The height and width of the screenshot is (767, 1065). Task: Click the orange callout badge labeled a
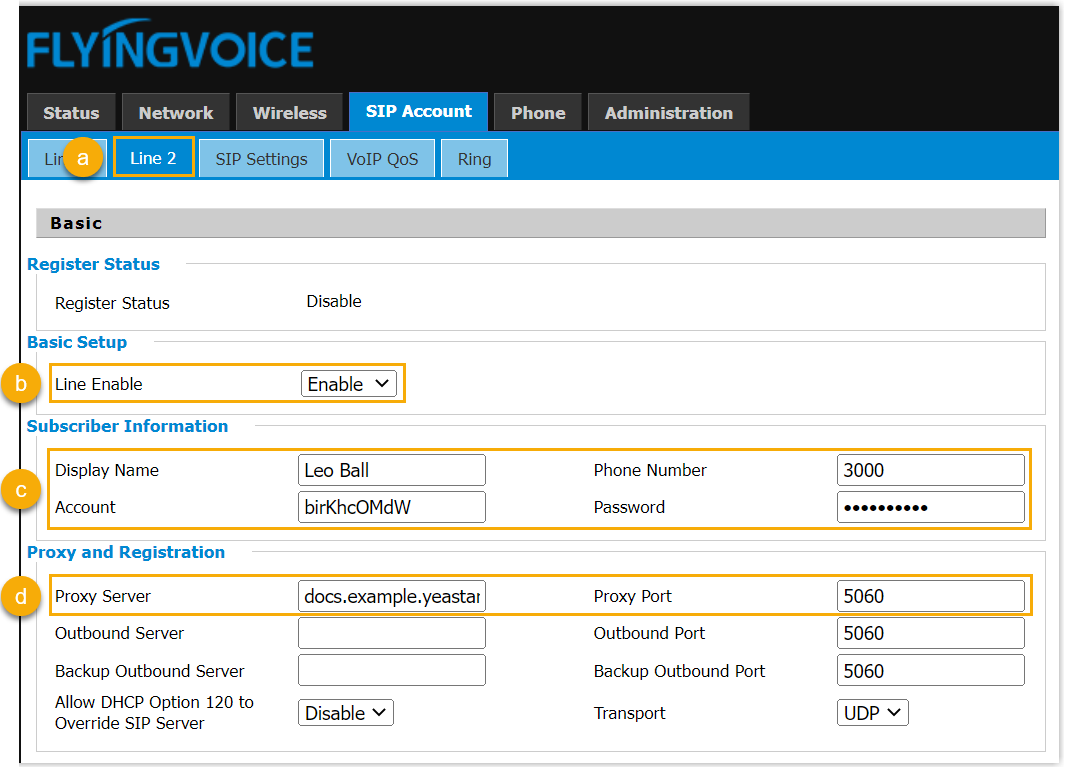84,158
